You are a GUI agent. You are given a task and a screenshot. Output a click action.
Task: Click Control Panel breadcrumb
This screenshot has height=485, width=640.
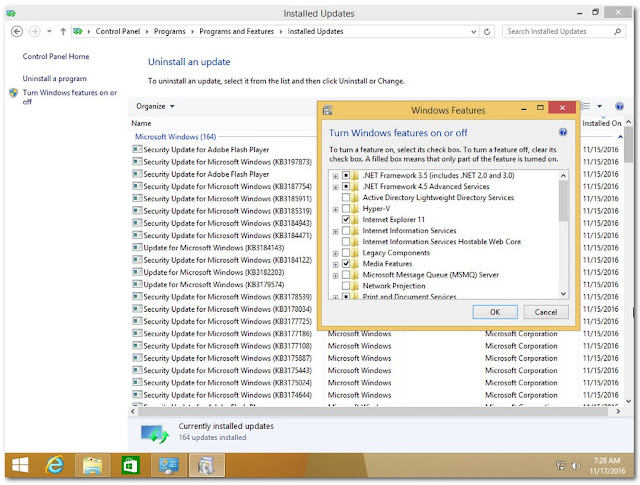[118, 31]
